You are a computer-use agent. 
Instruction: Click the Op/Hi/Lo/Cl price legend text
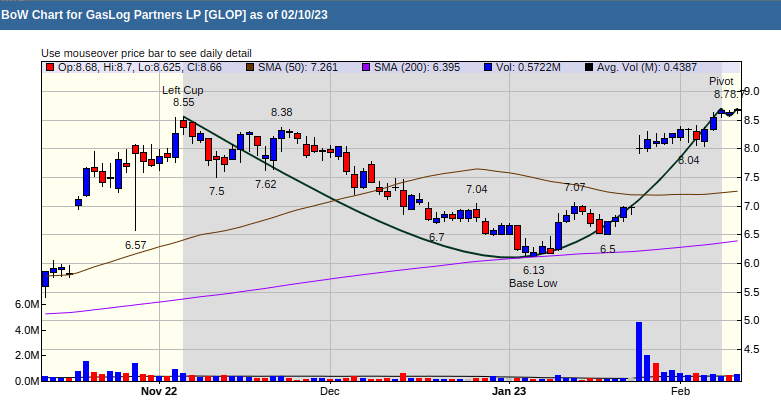pyautogui.click(x=139, y=67)
